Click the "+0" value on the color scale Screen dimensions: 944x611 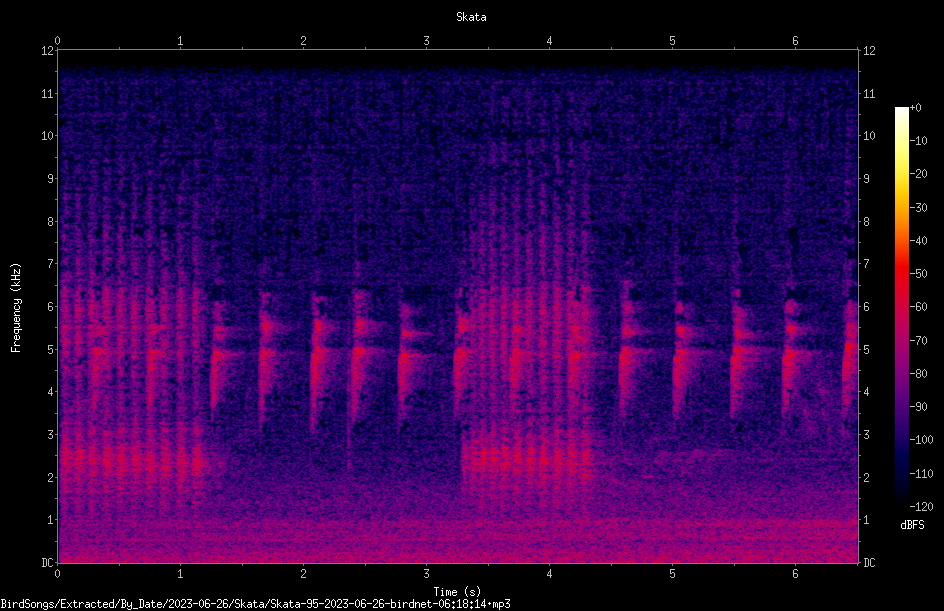click(915, 108)
